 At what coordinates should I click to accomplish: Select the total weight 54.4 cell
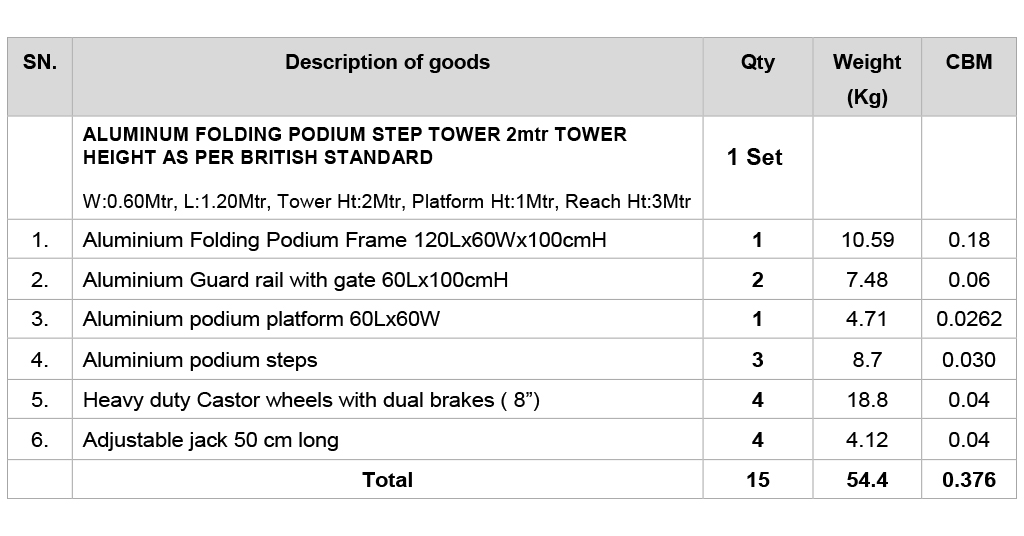pyautogui.click(x=867, y=479)
